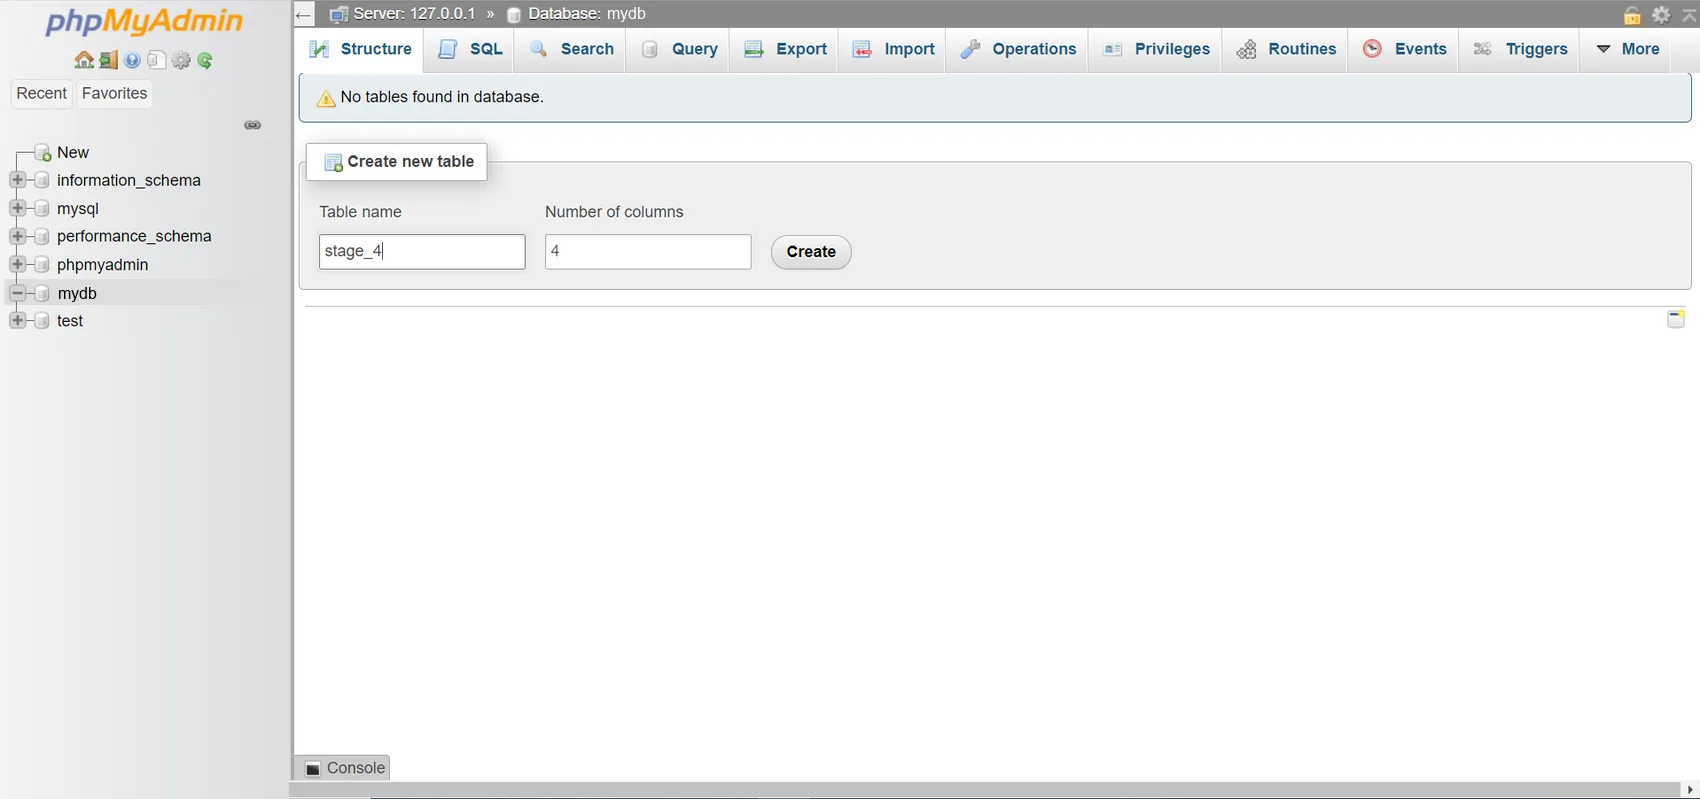
Task: Switch to the SQL tab
Action: pyautogui.click(x=469, y=49)
